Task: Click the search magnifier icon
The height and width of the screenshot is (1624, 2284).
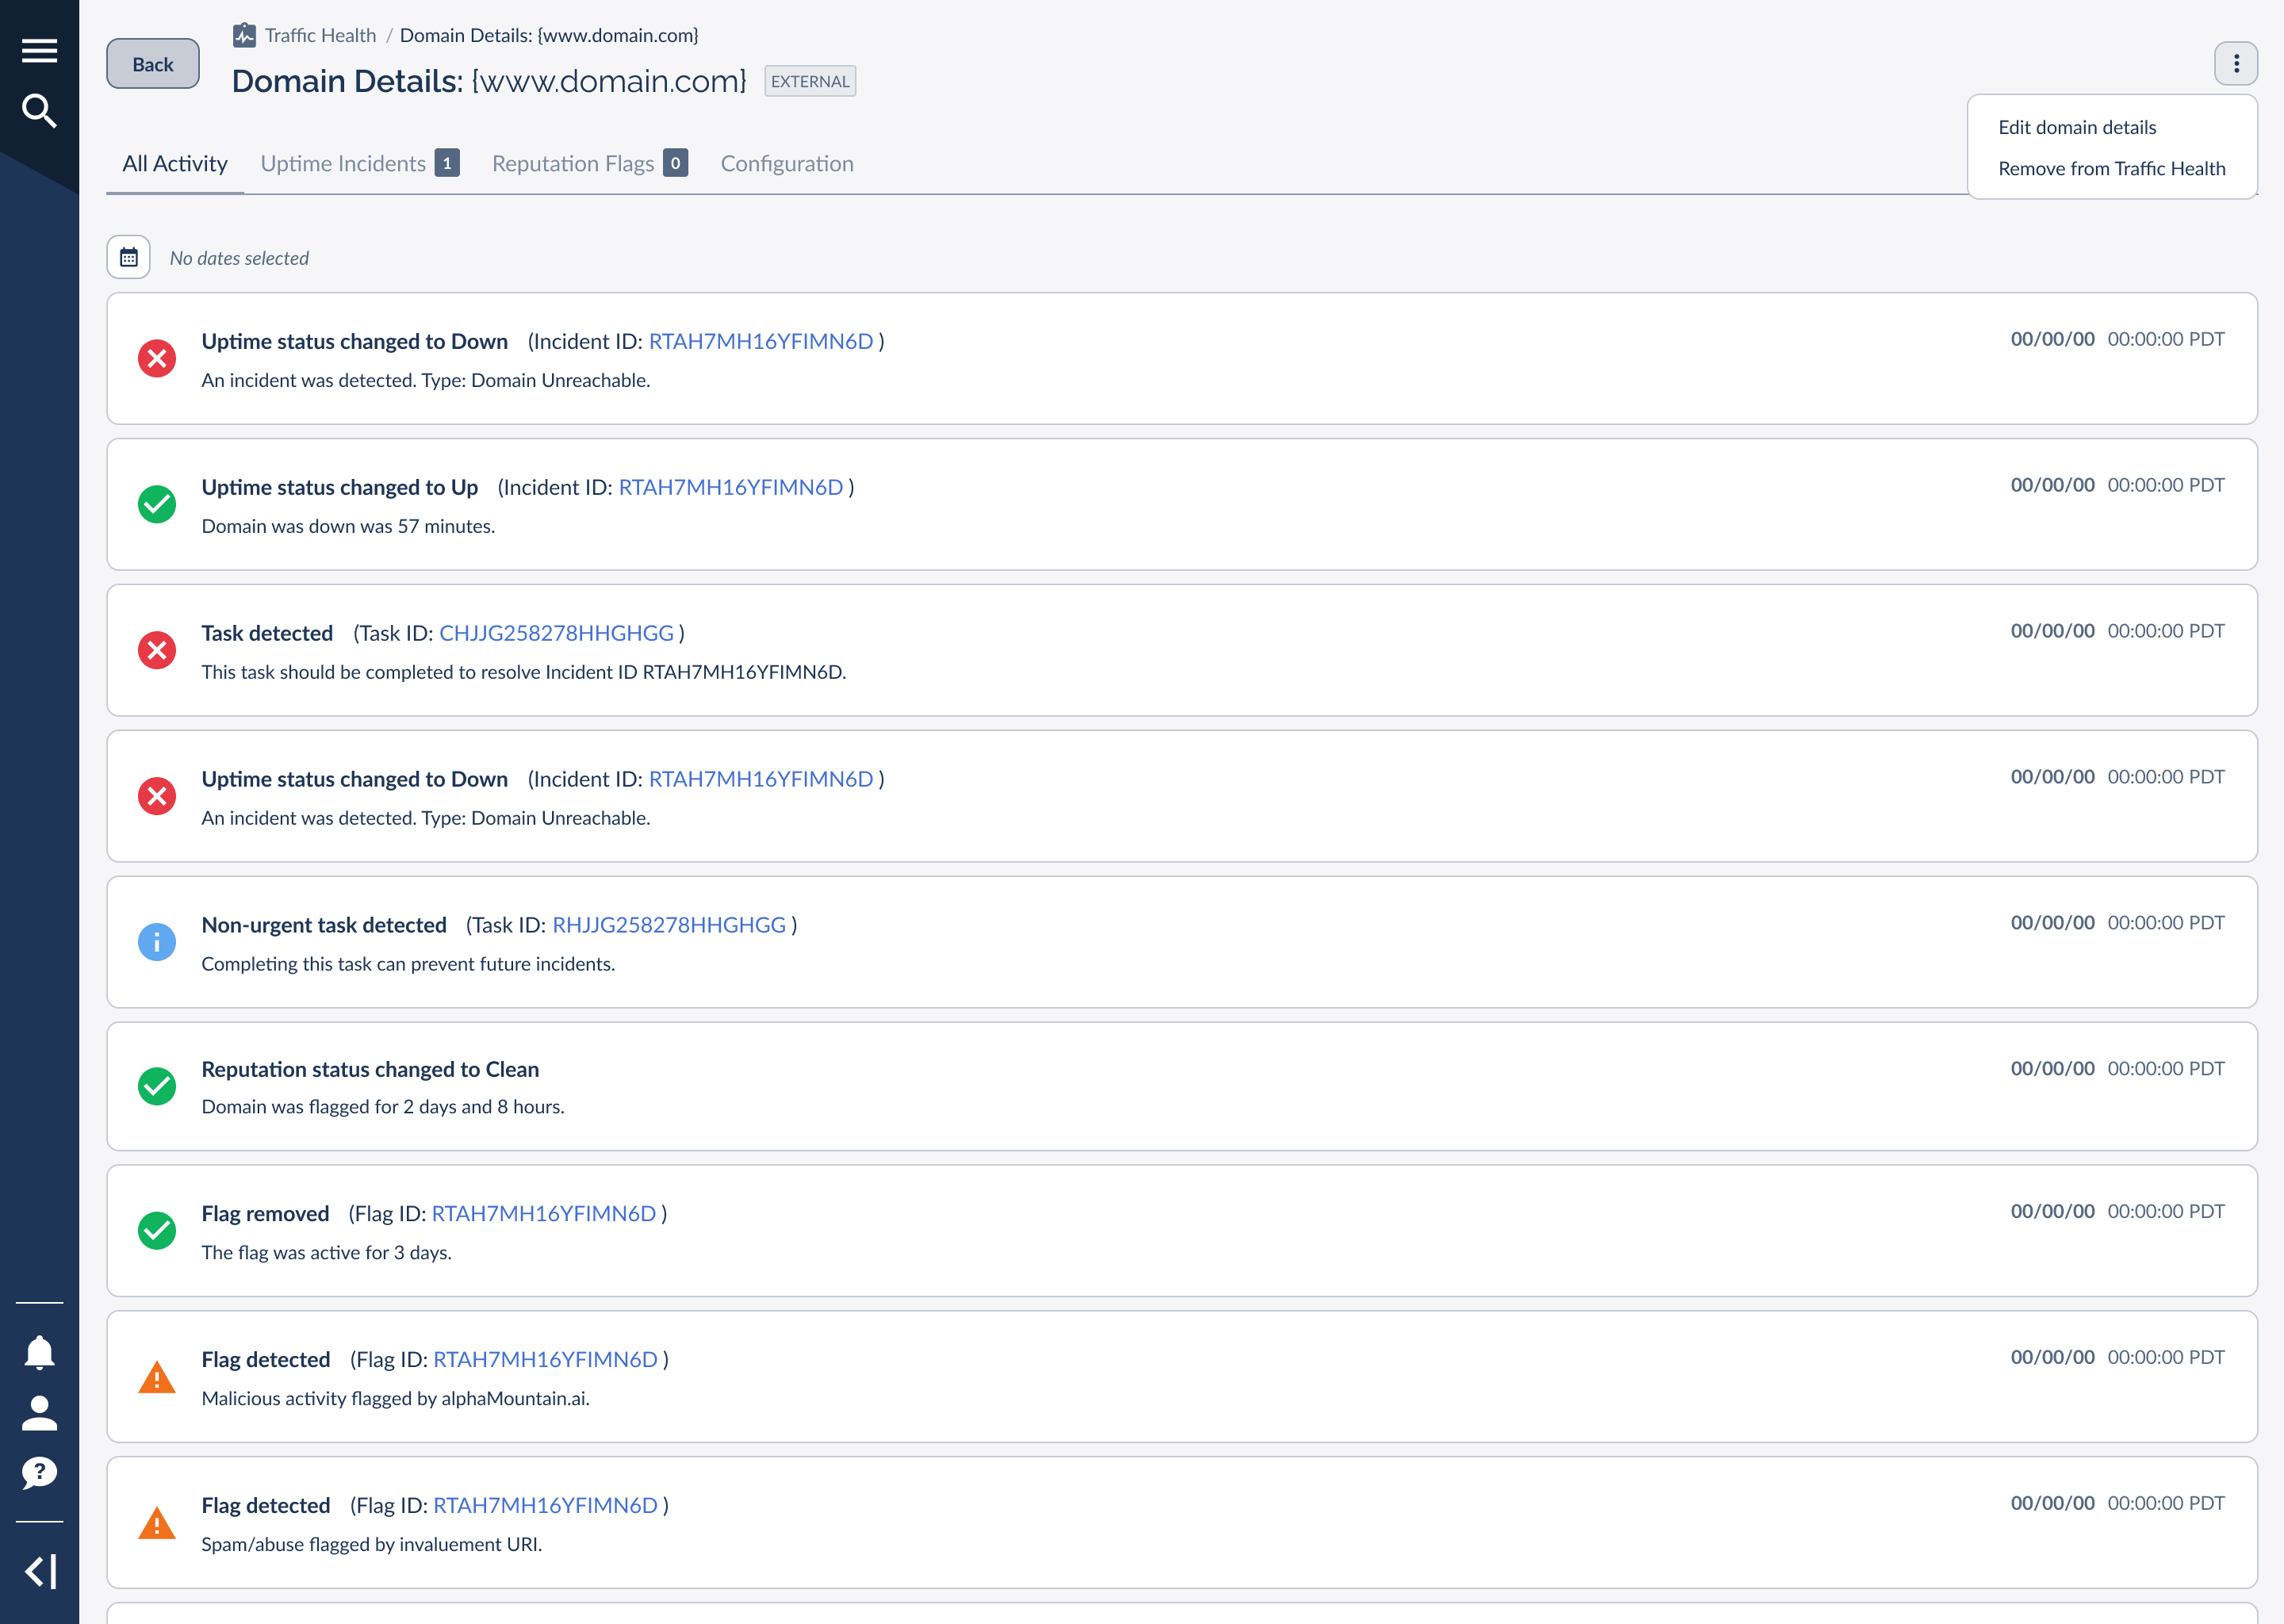Action: pos(39,110)
